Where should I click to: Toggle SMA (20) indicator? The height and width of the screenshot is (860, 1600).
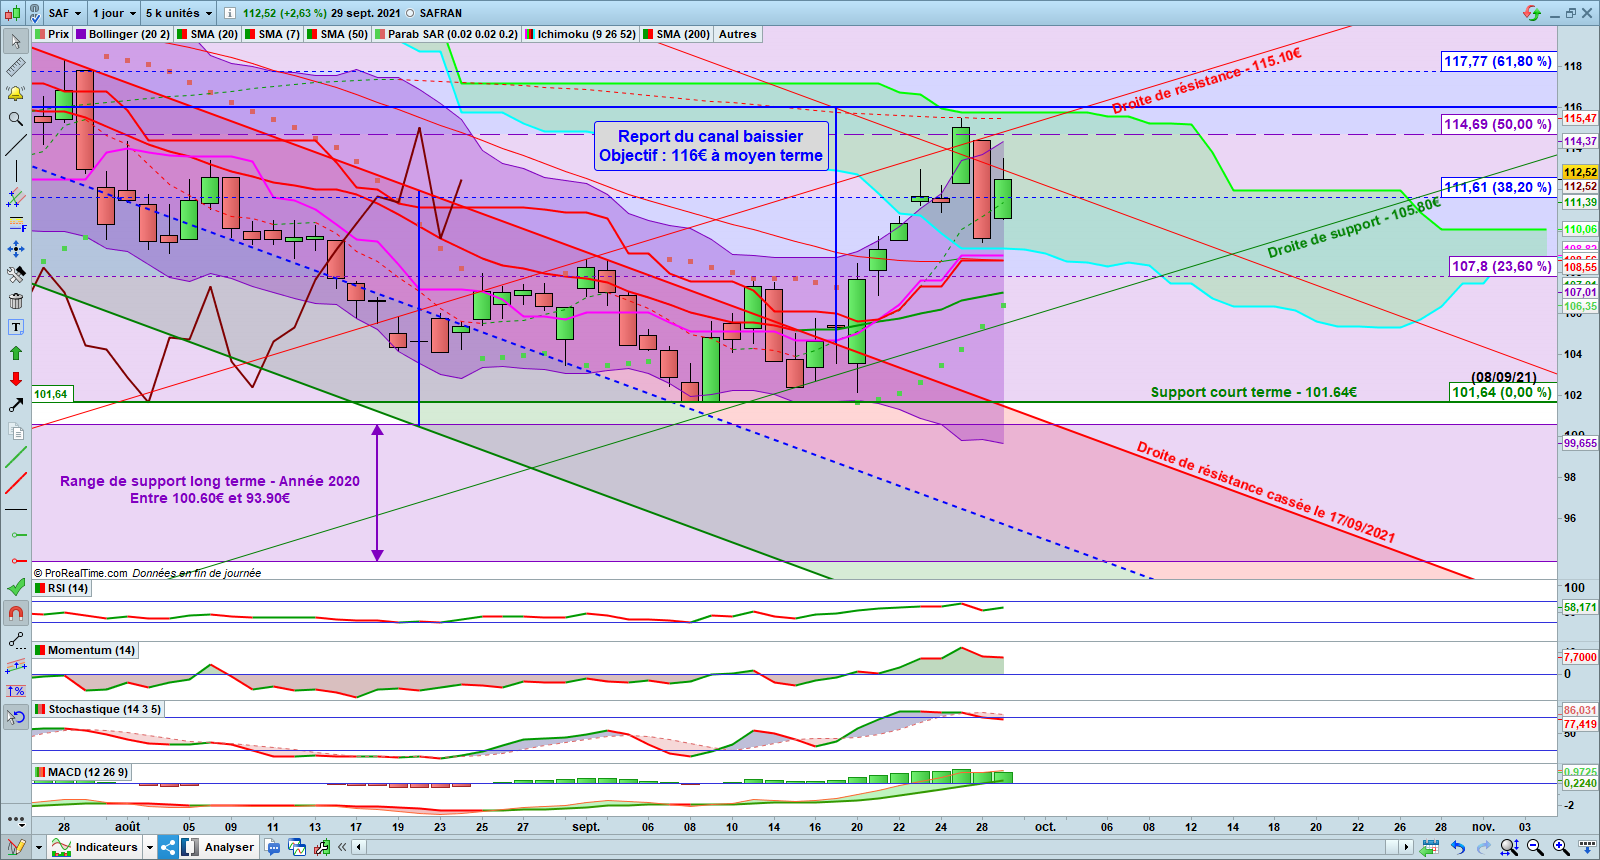point(208,34)
